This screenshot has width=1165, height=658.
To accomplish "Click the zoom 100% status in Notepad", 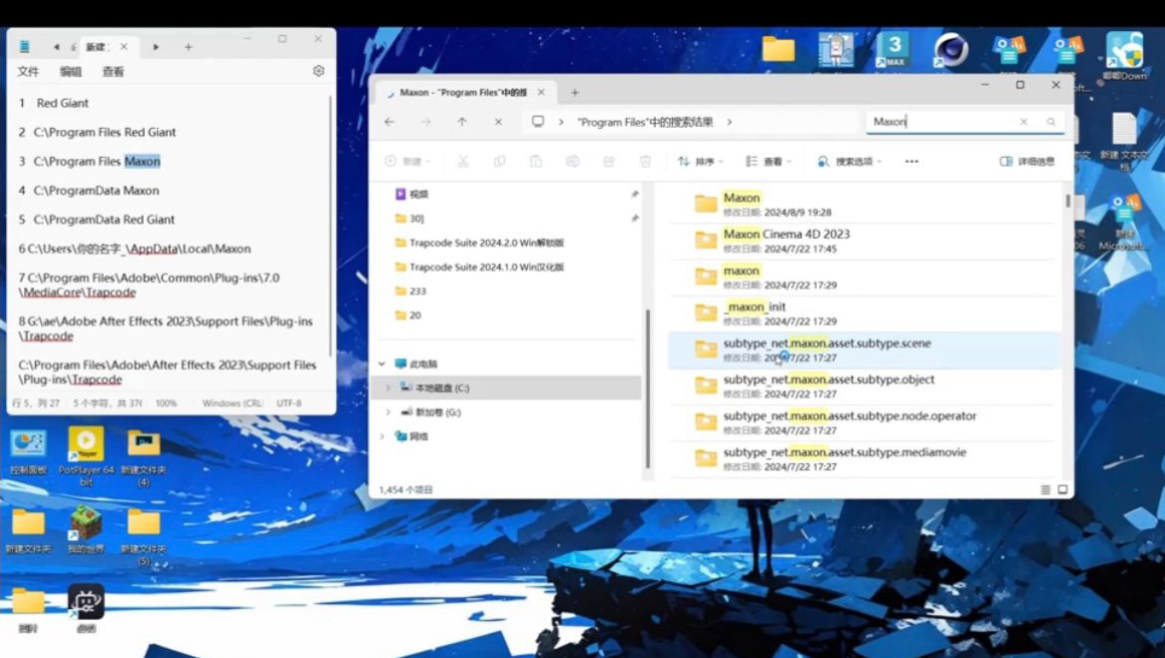I will 166,403.
